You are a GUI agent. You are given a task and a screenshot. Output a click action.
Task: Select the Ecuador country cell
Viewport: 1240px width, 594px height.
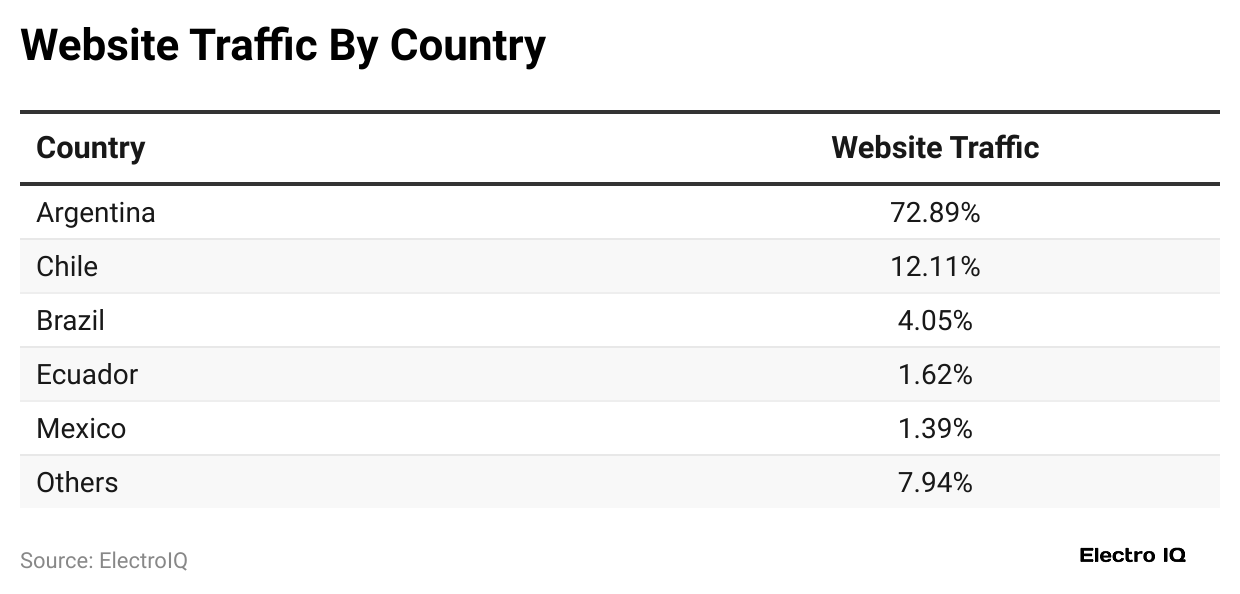87,375
